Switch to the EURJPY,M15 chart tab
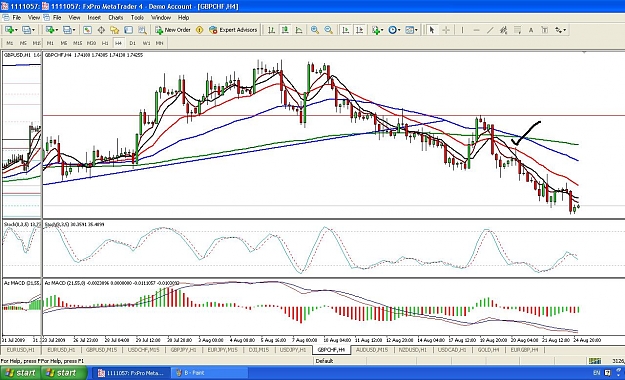 (222, 350)
